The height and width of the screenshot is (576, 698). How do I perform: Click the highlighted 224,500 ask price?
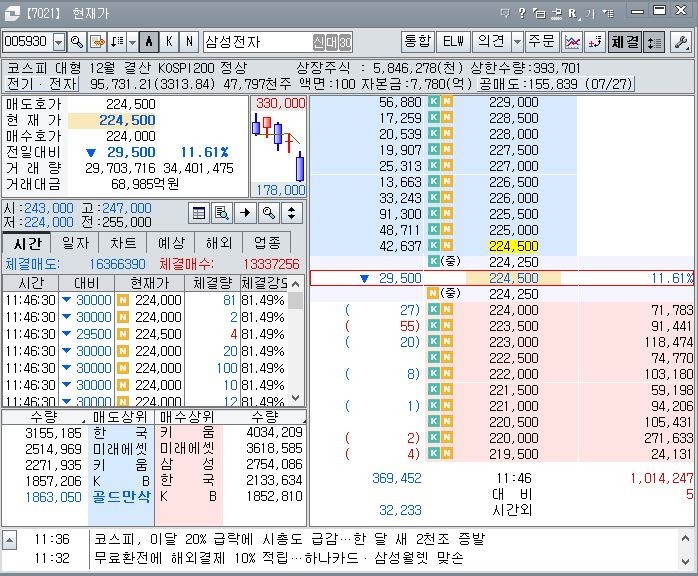tap(514, 246)
